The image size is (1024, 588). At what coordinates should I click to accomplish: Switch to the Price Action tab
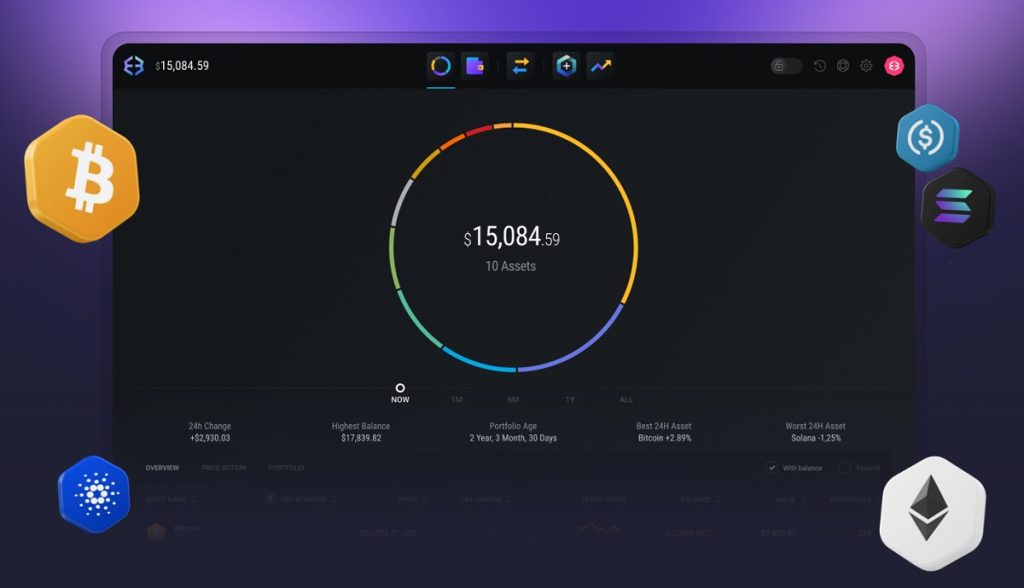[222, 467]
